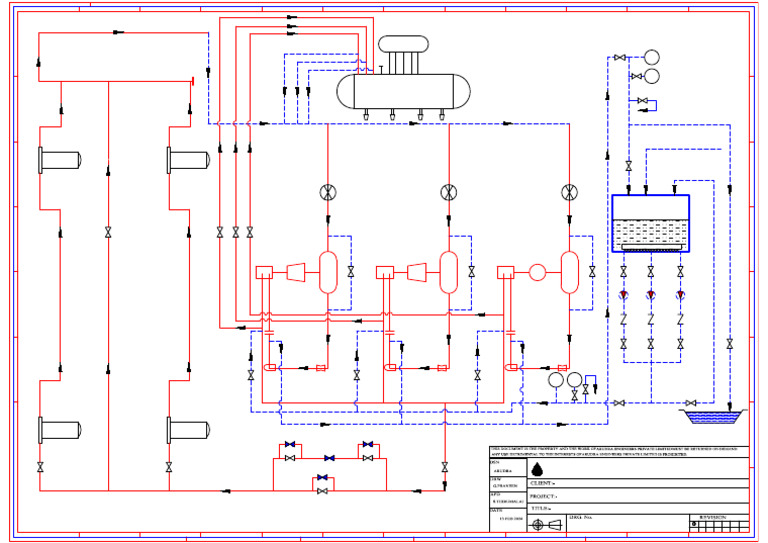Select the valve beside the upper top-right gauge

pyautogui.click(x=620, y=58)
